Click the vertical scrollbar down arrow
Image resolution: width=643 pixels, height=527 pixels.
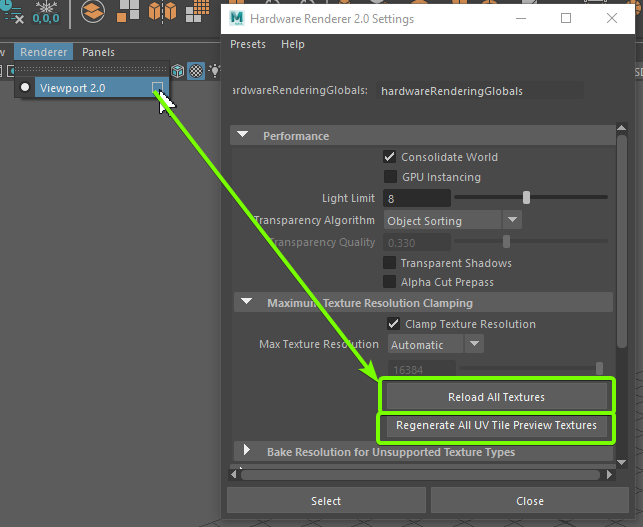622,462
